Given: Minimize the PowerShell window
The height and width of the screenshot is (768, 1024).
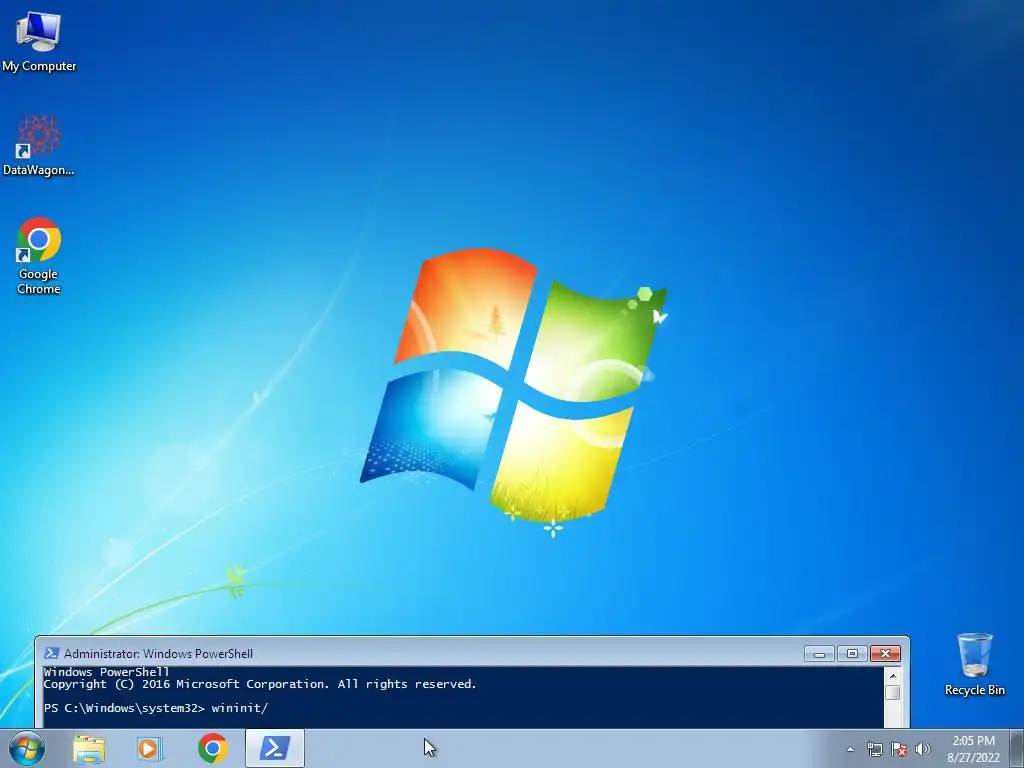Looking at the screenshot, I should click(x=819, y=653).
